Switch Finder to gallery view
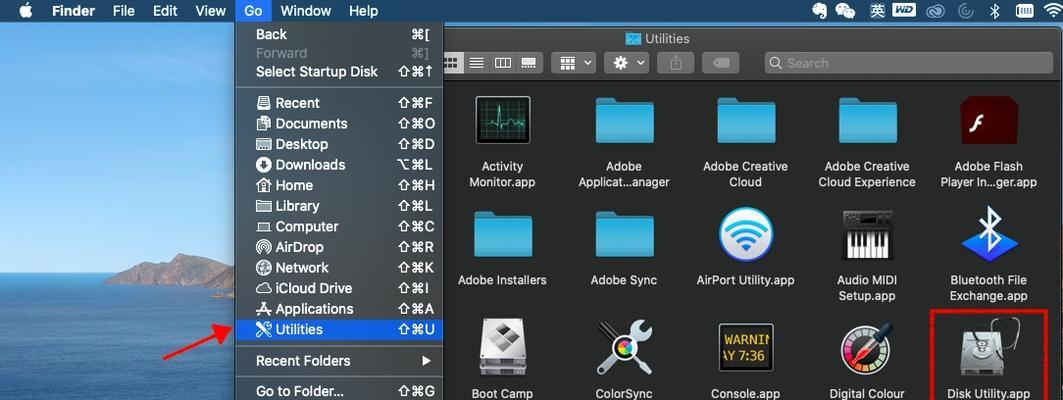 [x=528, y=63]
